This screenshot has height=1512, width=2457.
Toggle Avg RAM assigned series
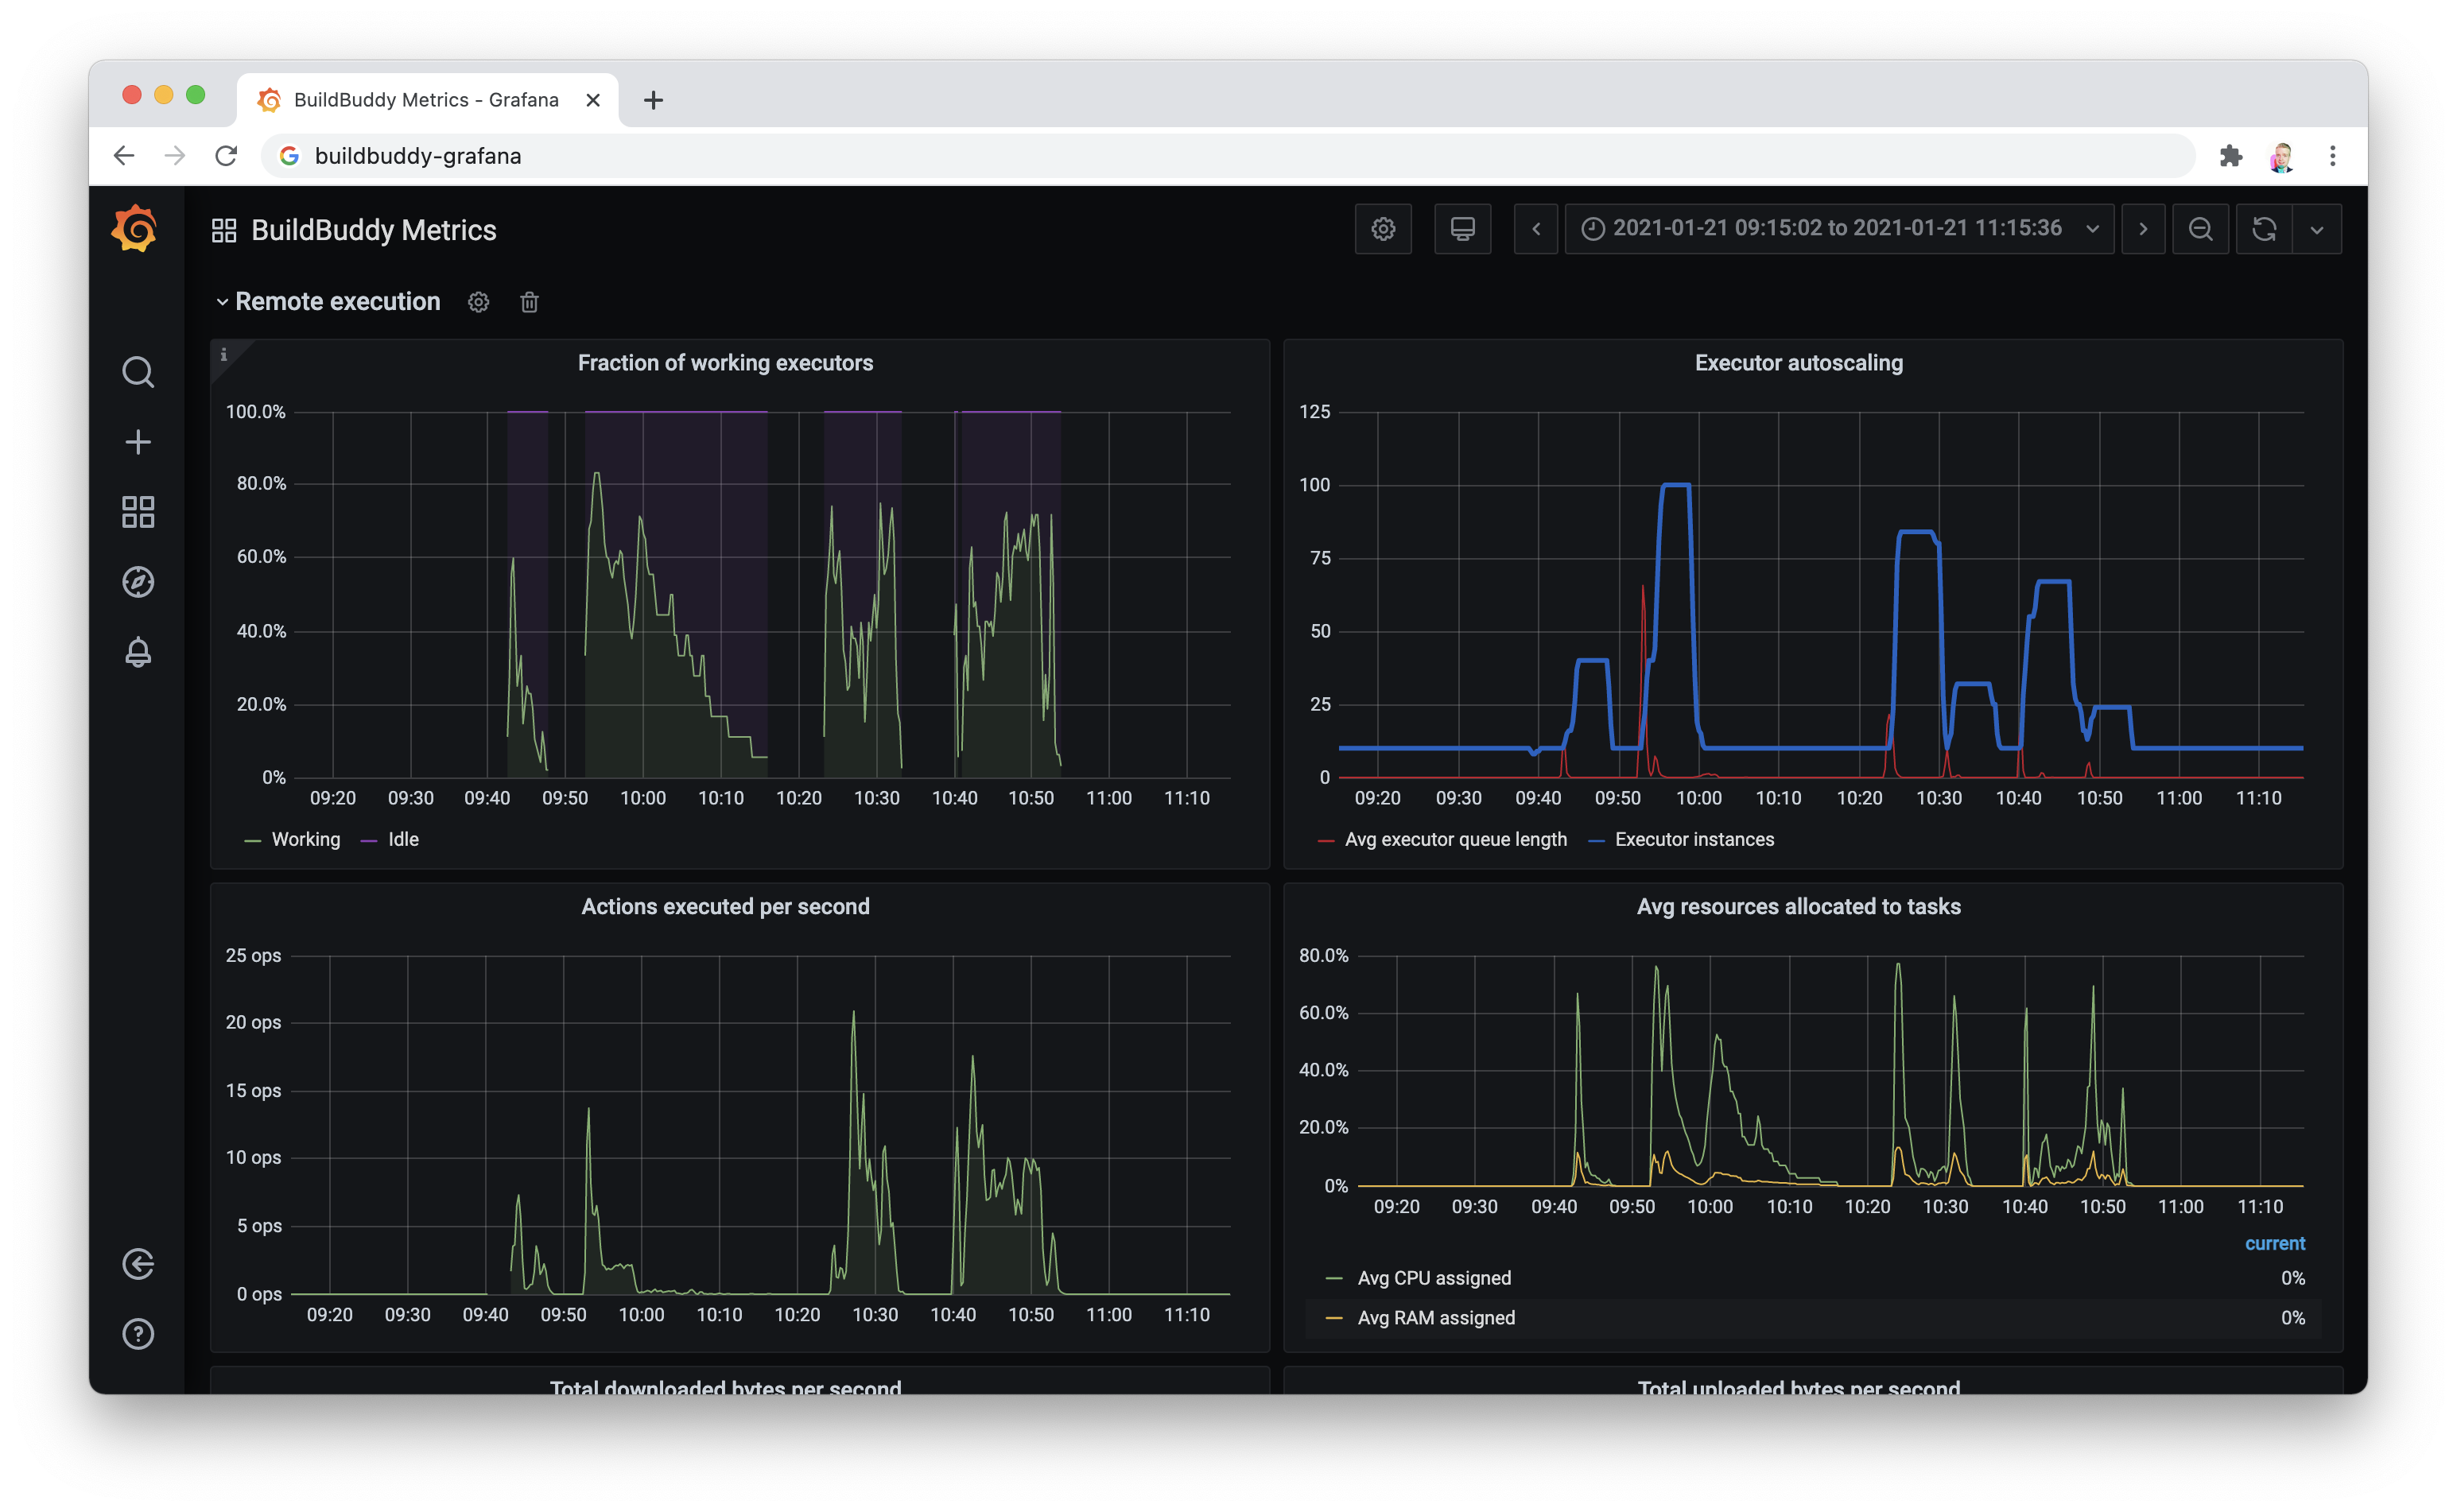point(1436,1319)
